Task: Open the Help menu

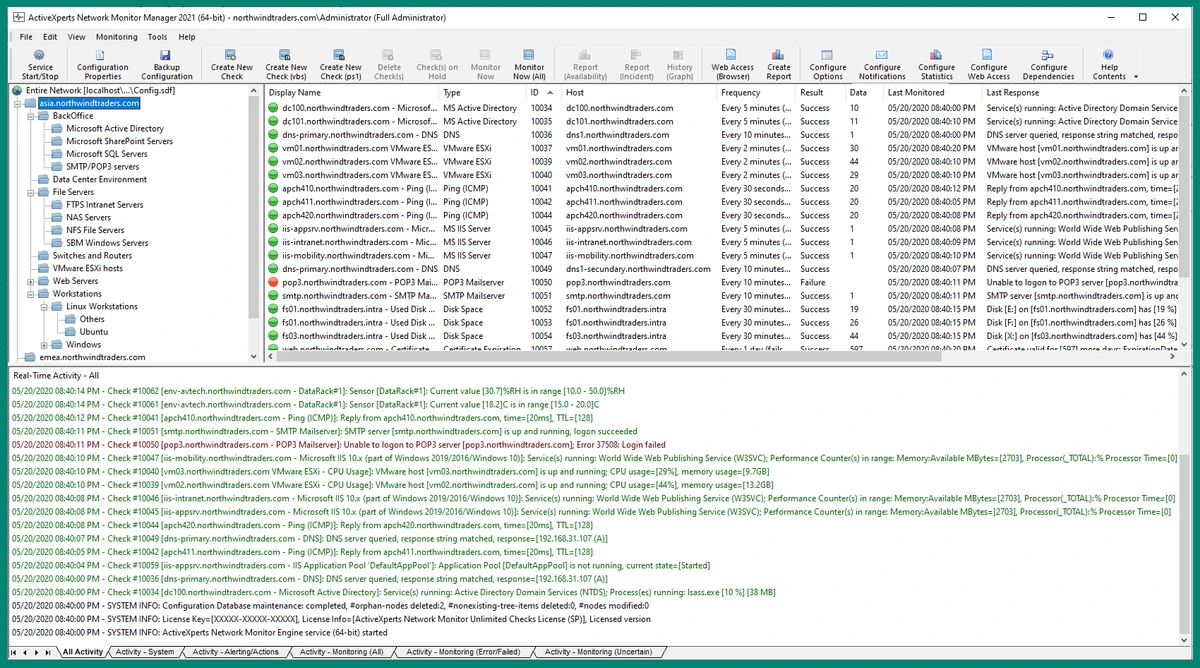Action: (x=187, y=37)
